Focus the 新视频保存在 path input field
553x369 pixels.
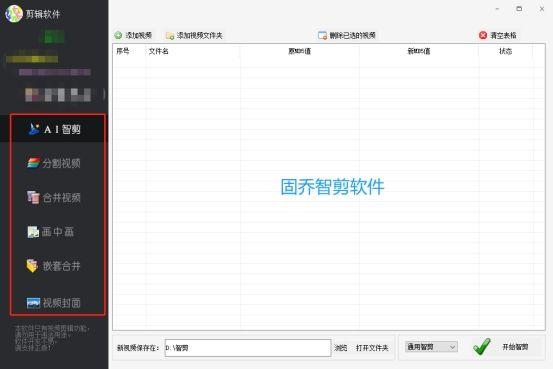(248, 348)
